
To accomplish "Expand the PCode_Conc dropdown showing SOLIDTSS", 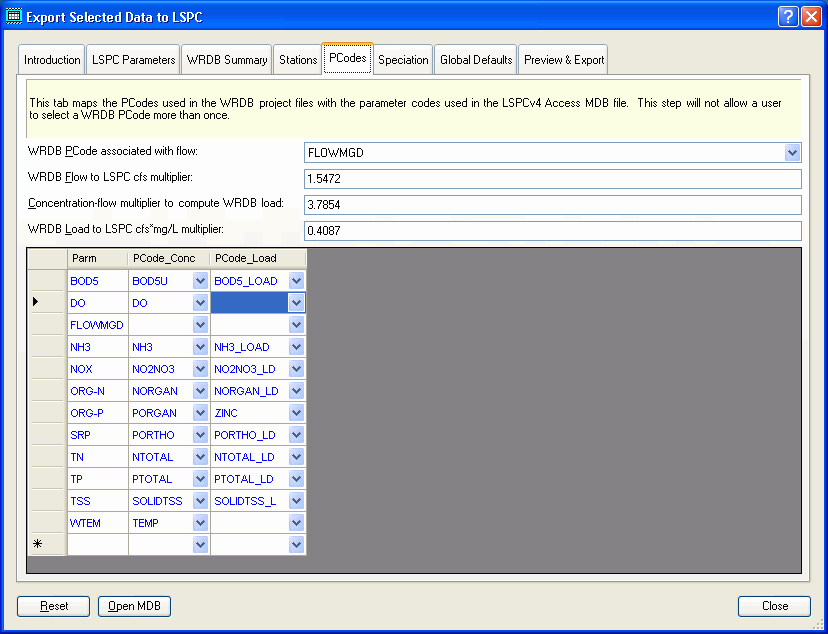I will click(198, 500).
